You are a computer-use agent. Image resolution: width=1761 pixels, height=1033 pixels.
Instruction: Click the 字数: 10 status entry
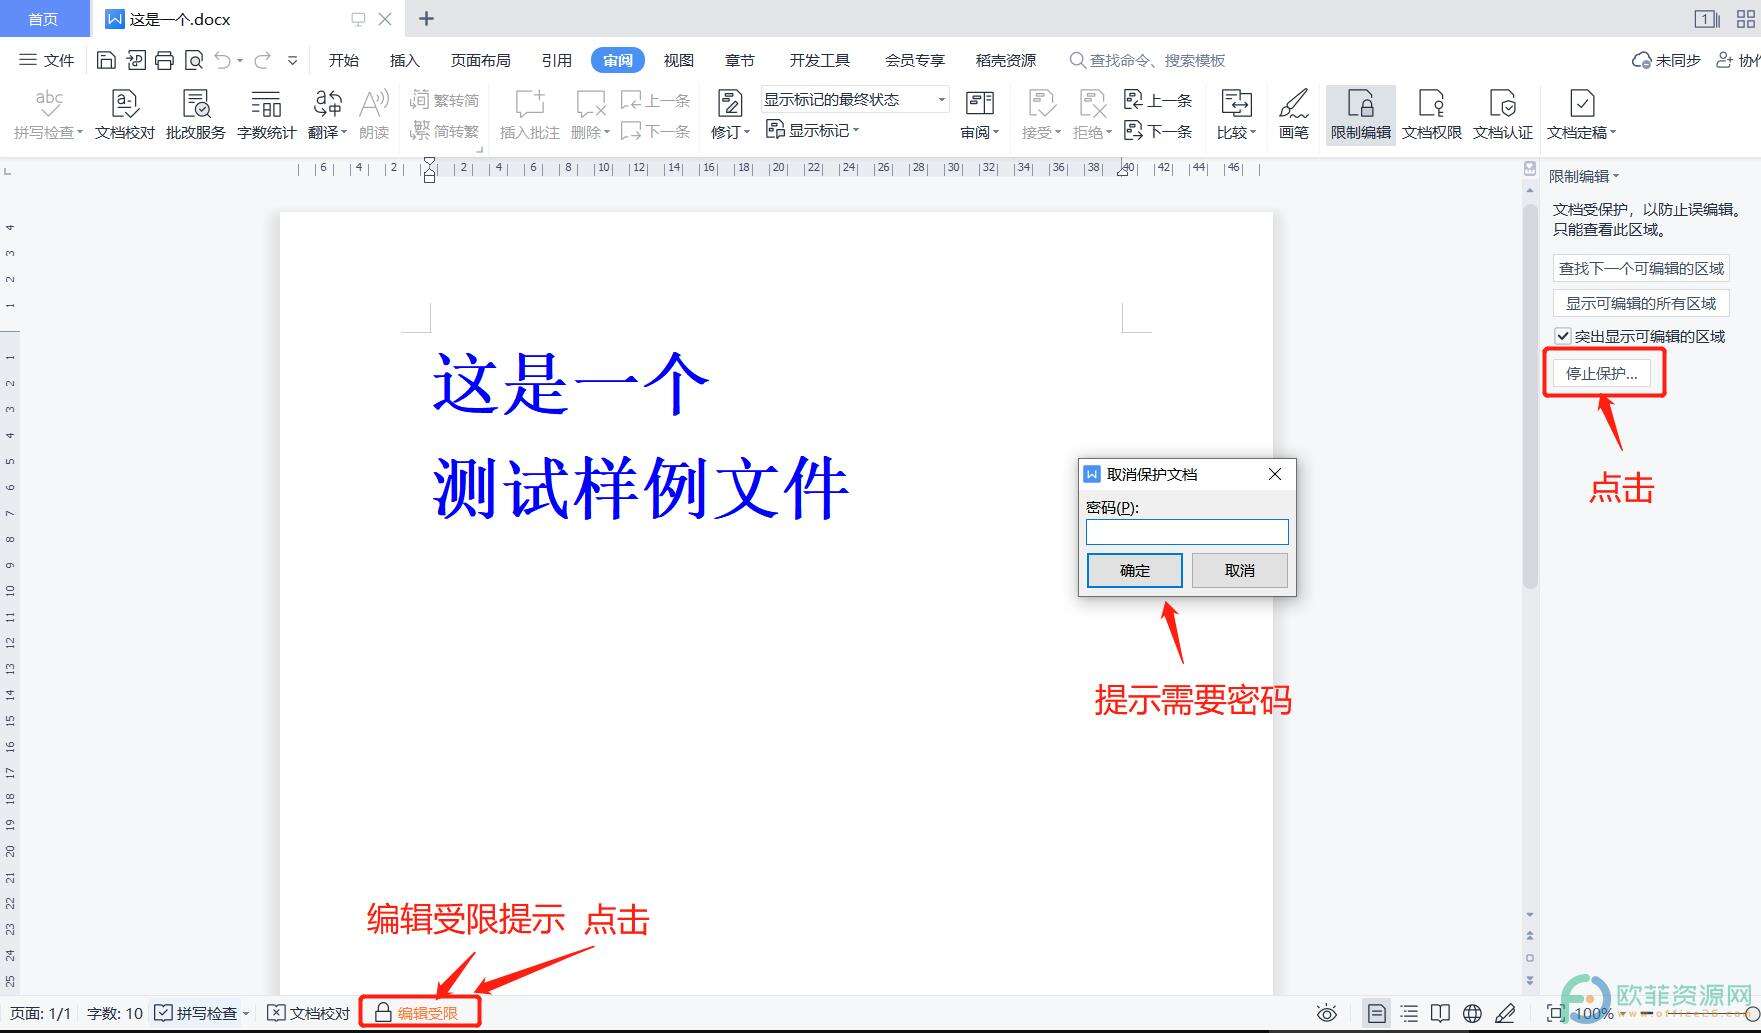click(115, 1013)
